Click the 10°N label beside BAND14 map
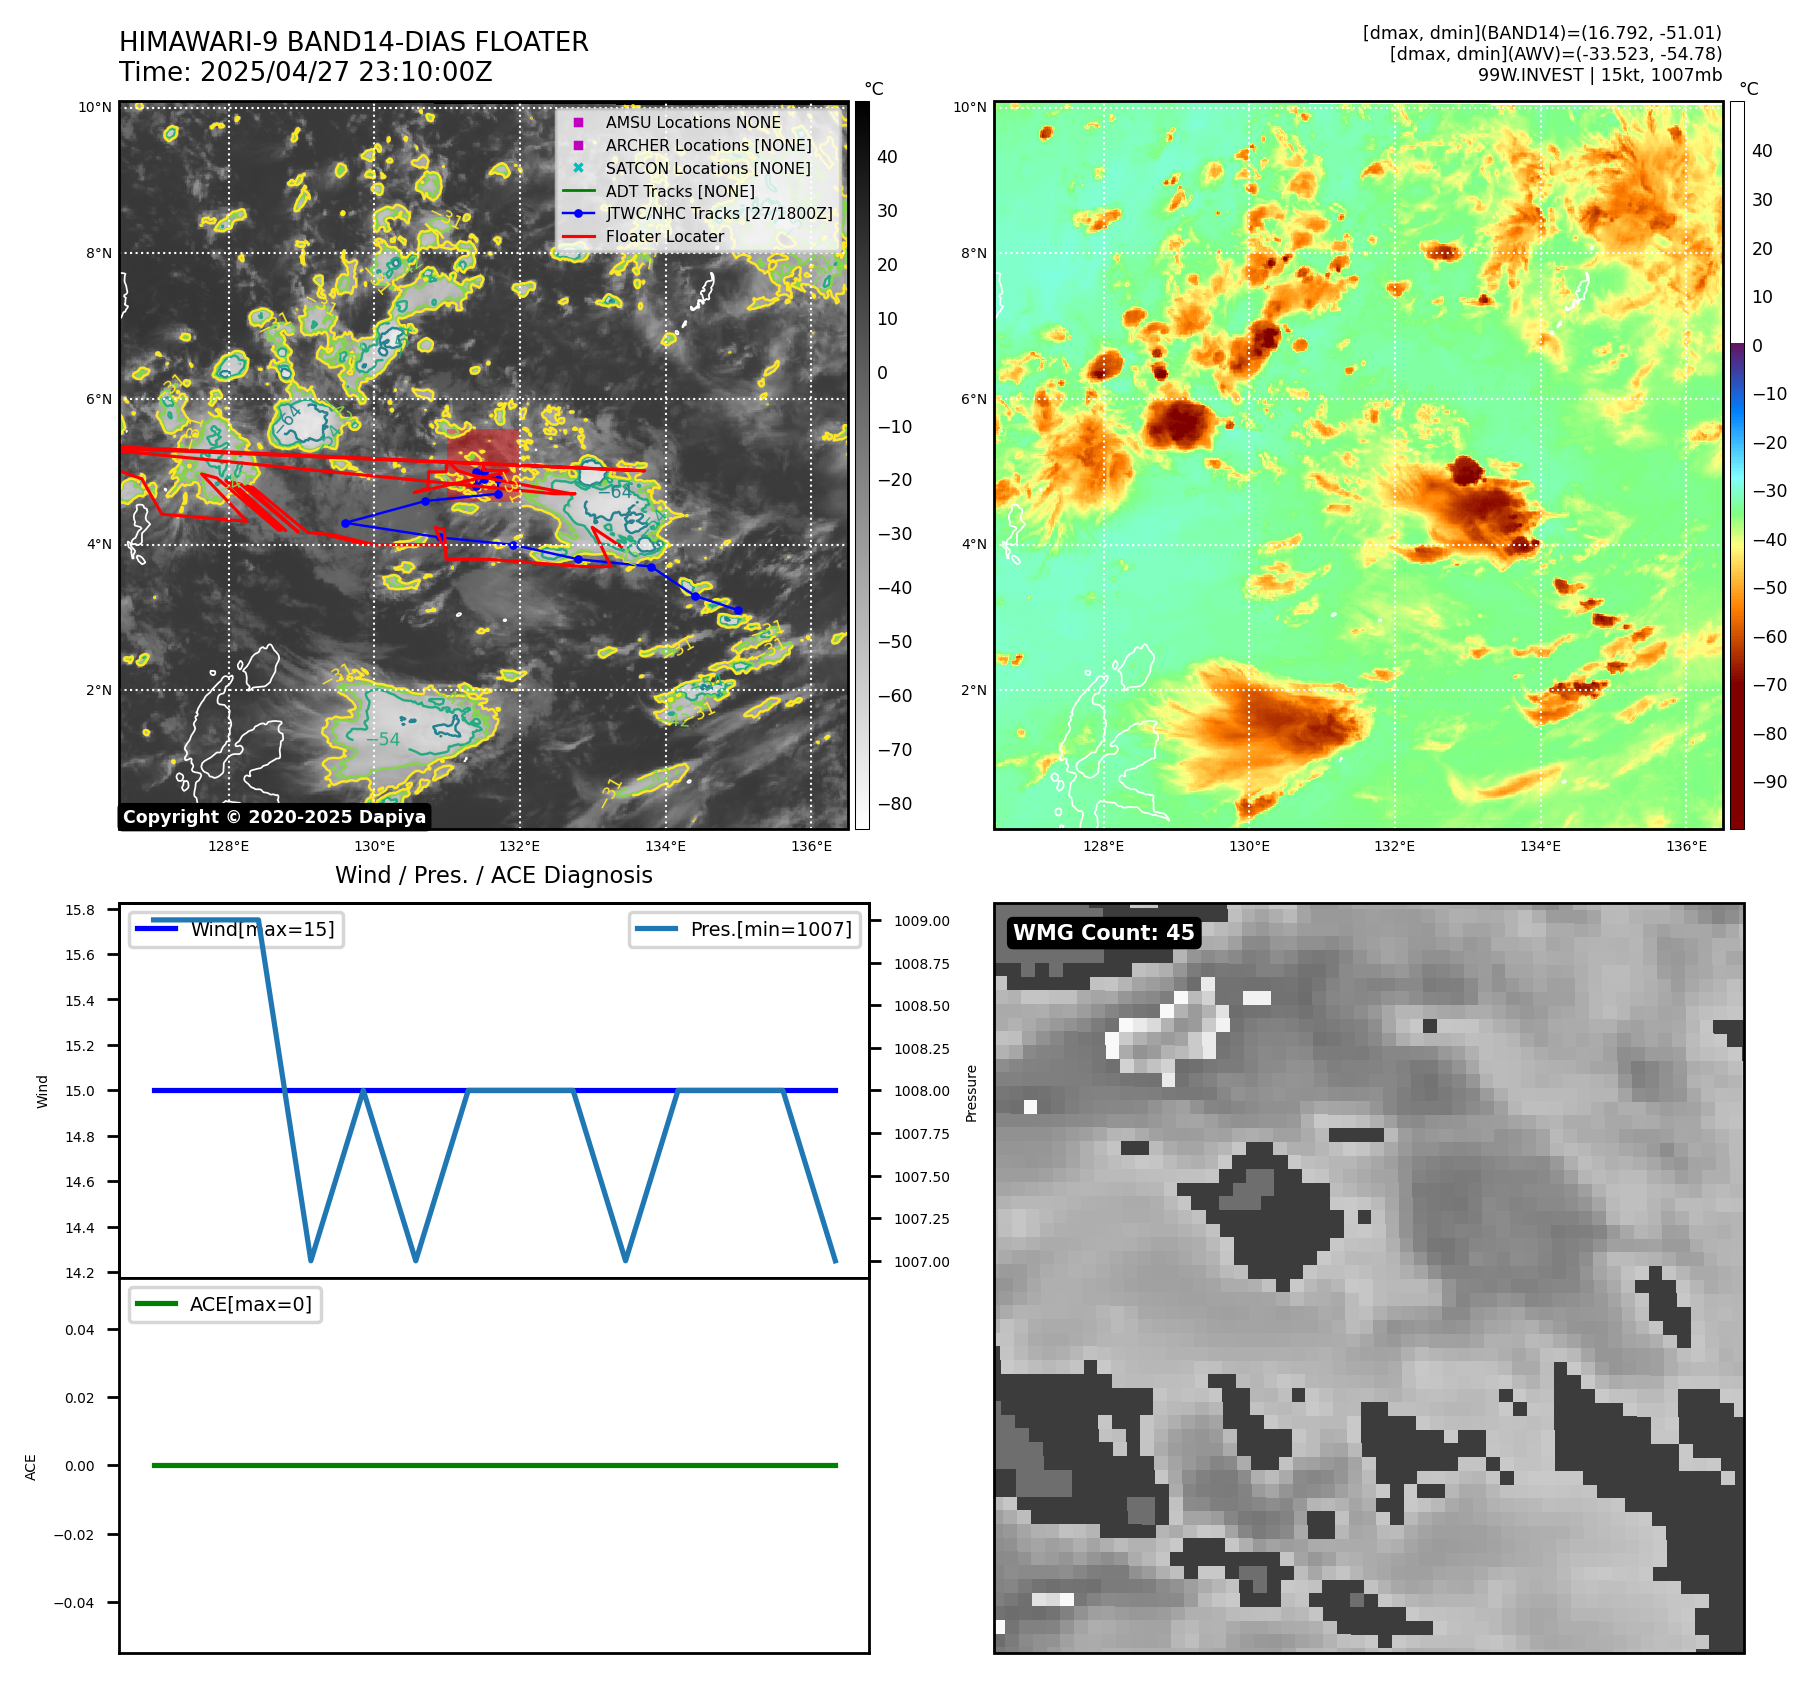The height and width of the screenshot is (1690, 1813). point(96,107)
